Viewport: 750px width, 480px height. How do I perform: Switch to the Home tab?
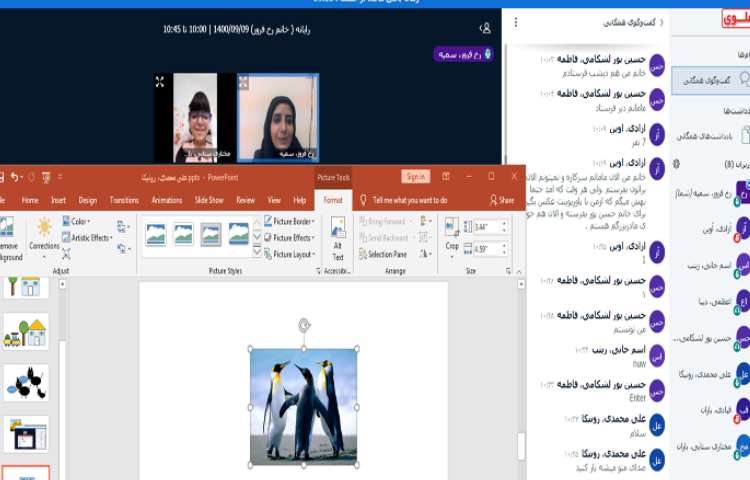point(30,200)
